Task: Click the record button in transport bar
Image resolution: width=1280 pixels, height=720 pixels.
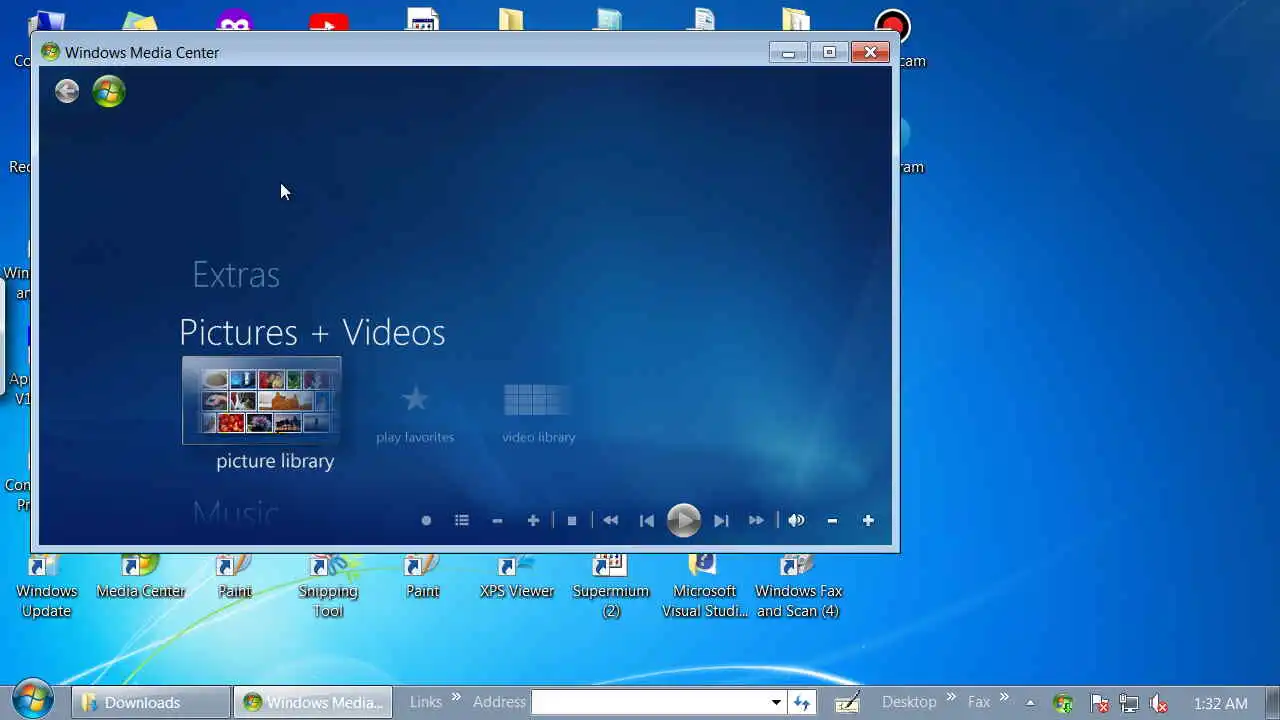Action: coord(426,520)
